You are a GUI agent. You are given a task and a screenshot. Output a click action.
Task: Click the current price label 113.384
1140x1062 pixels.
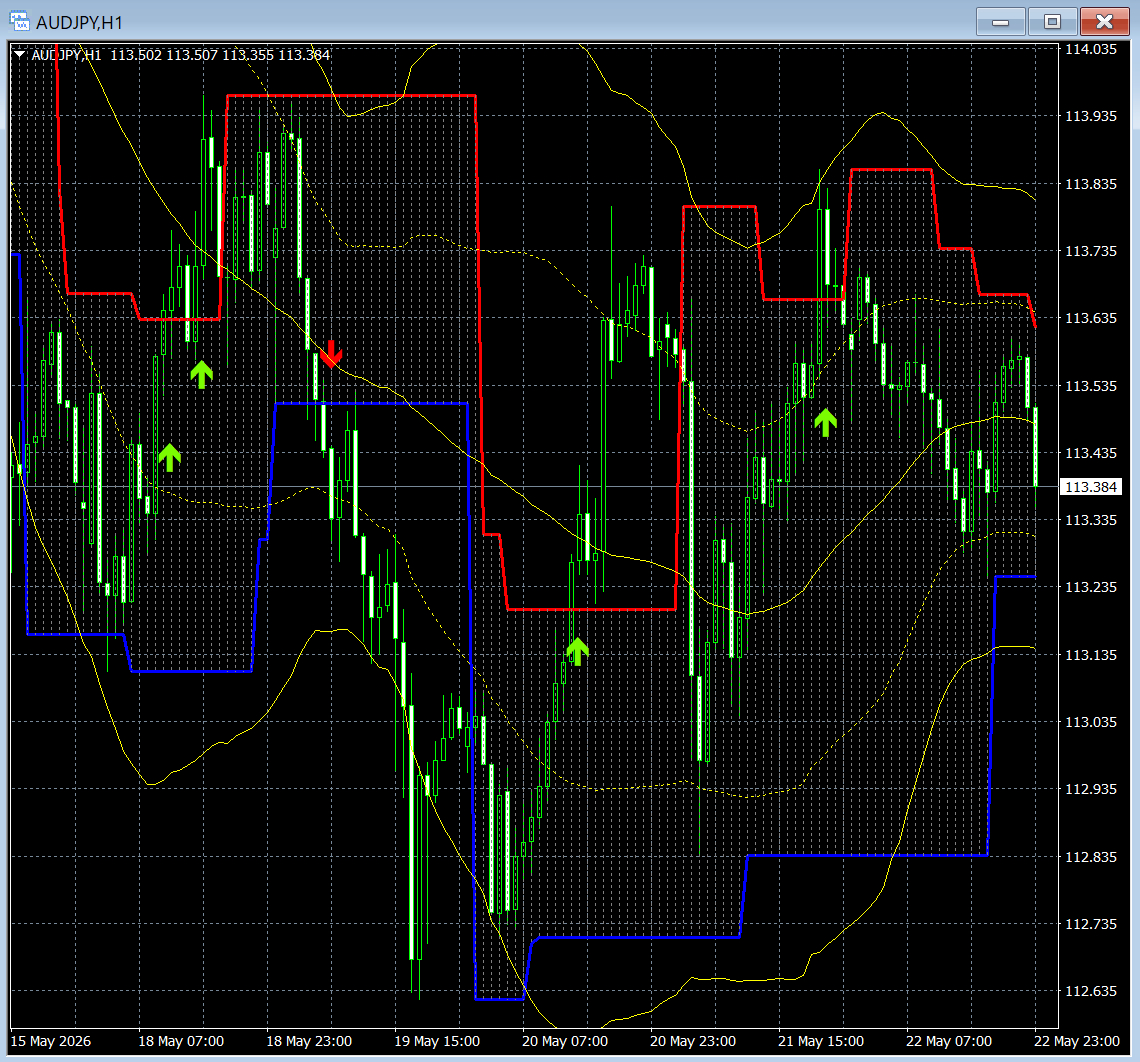pyautogui.click(x=1091, y=487)
